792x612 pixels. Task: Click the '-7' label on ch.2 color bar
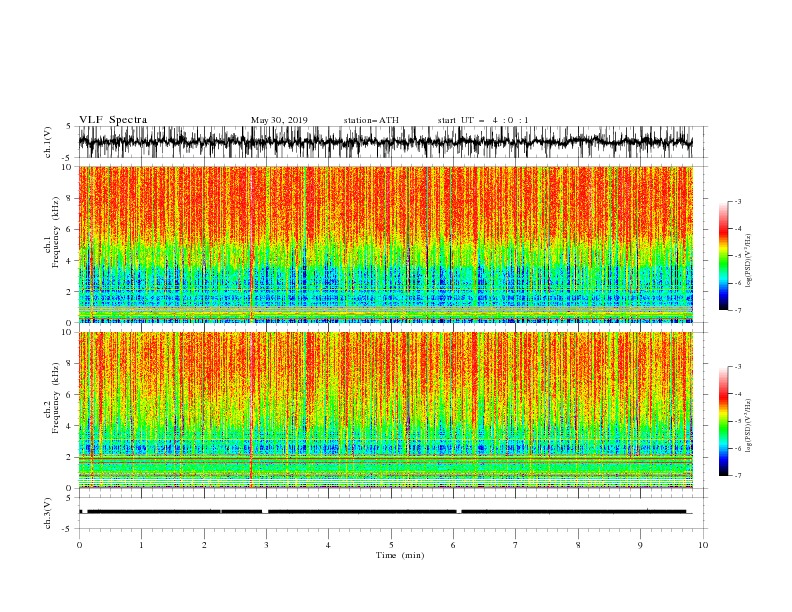pyautogui.click(x=737, y=475)
